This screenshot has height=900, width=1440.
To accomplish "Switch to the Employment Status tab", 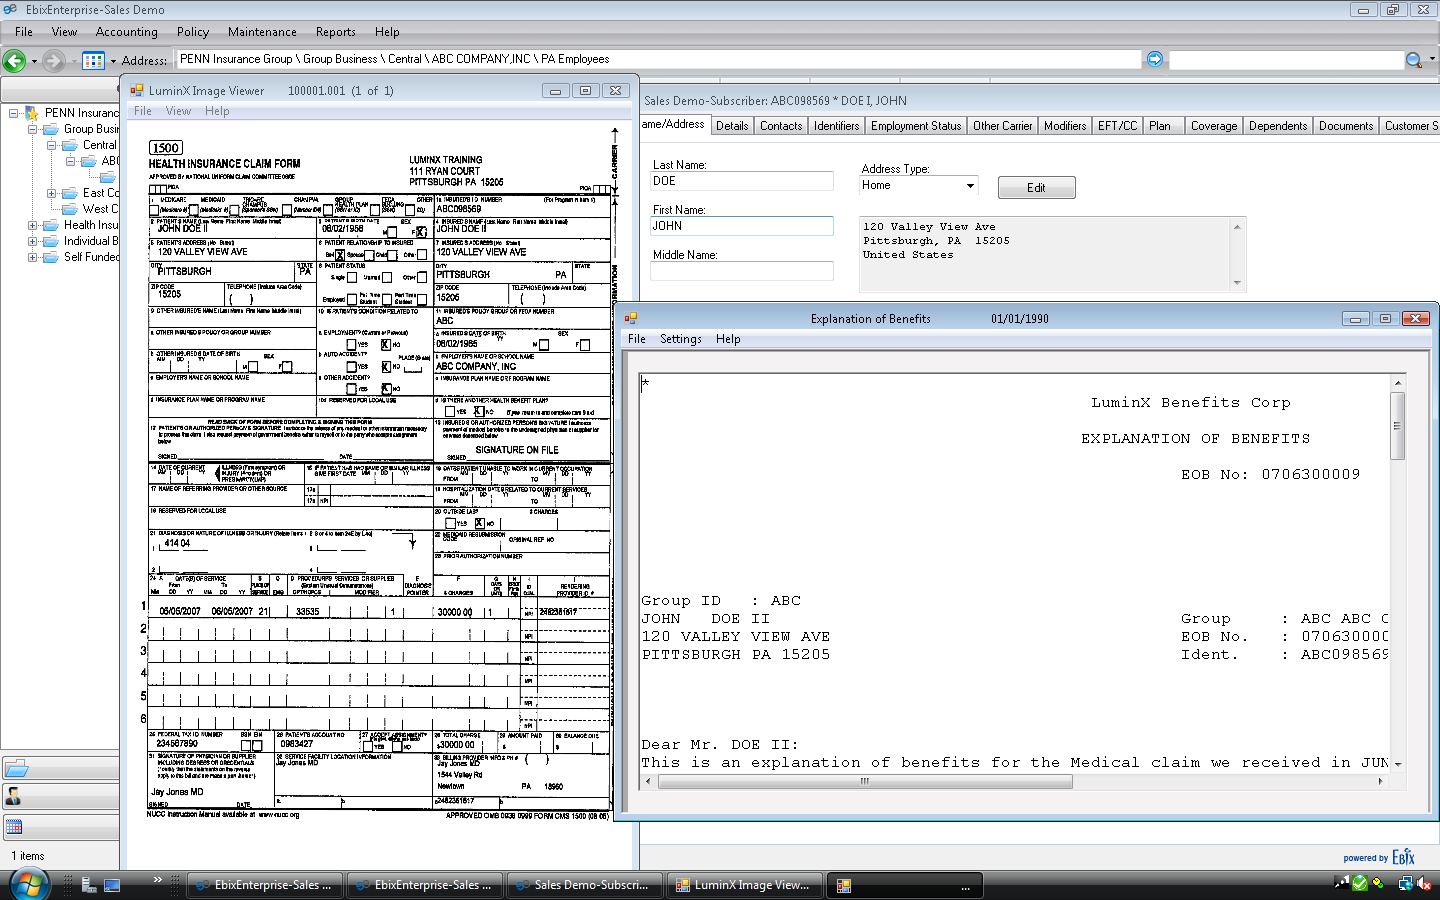I will coord(916,126).
